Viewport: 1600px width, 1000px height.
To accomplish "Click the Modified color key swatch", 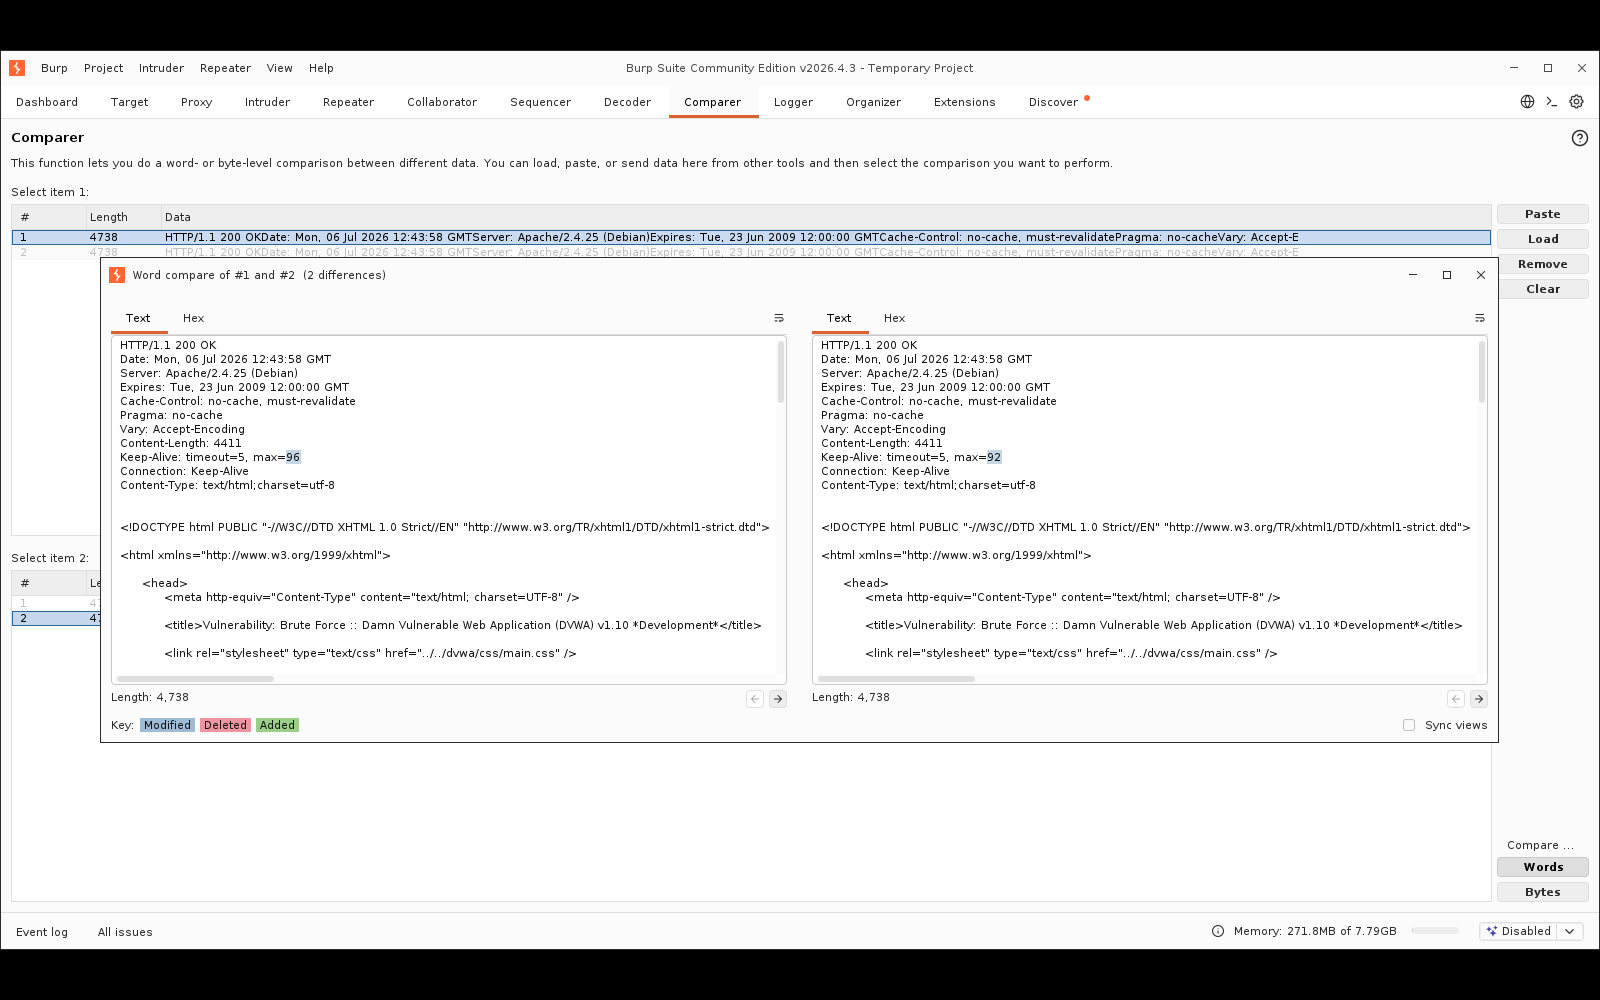I will coord(167,725).
